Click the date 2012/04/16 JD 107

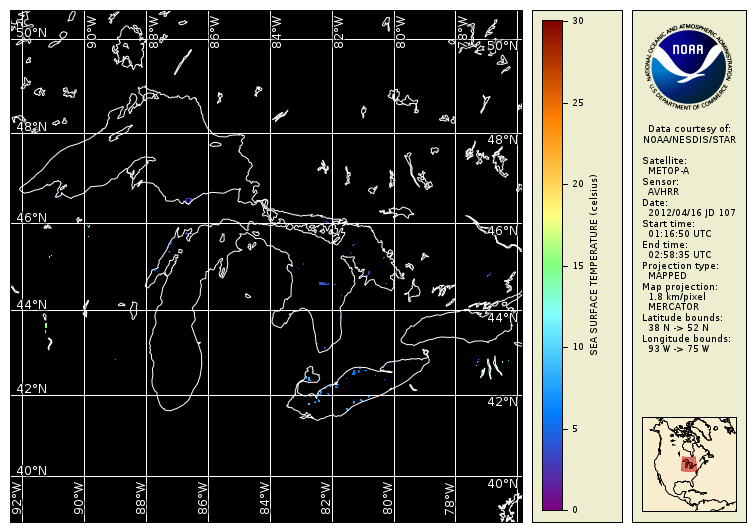coord(691,213)
